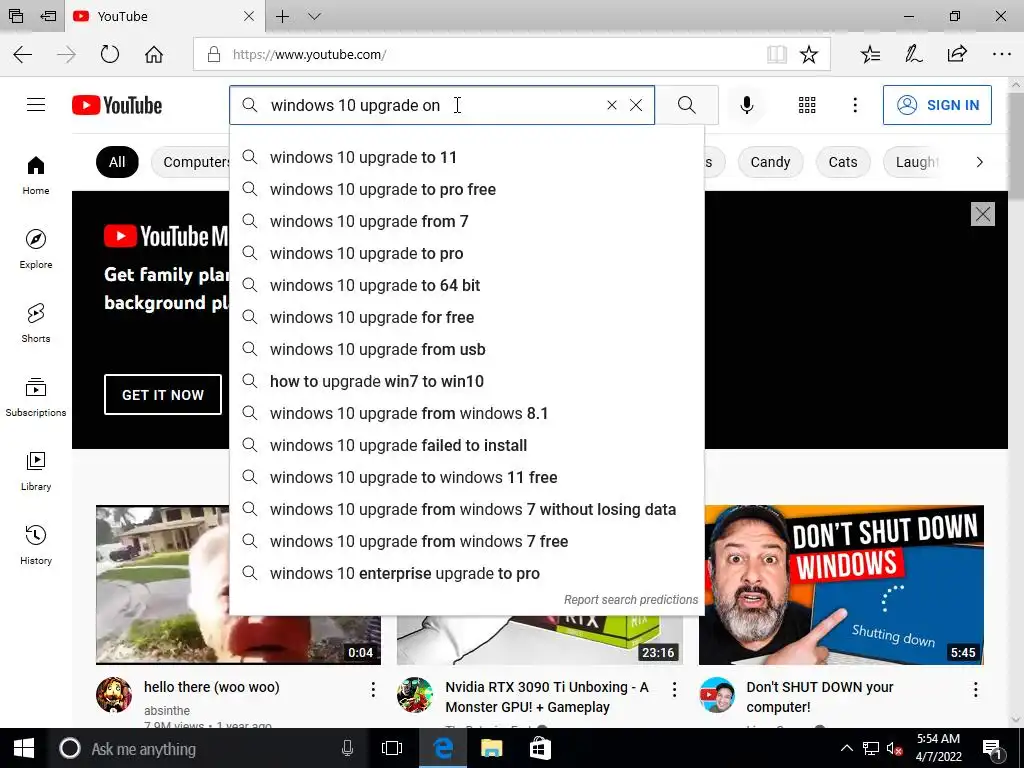Choose suggestion 'windows 10 upgrade from windows 8.1'
Viewport: 1024px width, 768px height.
[x=467, y=413]
